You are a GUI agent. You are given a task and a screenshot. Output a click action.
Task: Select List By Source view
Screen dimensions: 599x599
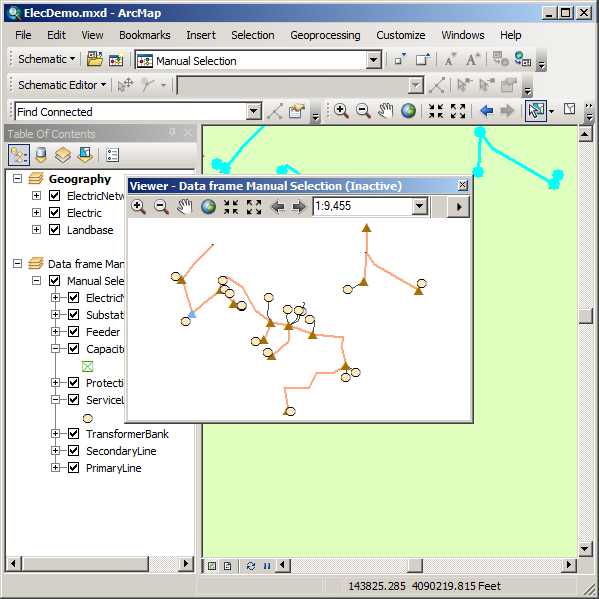tap(41, 155)
